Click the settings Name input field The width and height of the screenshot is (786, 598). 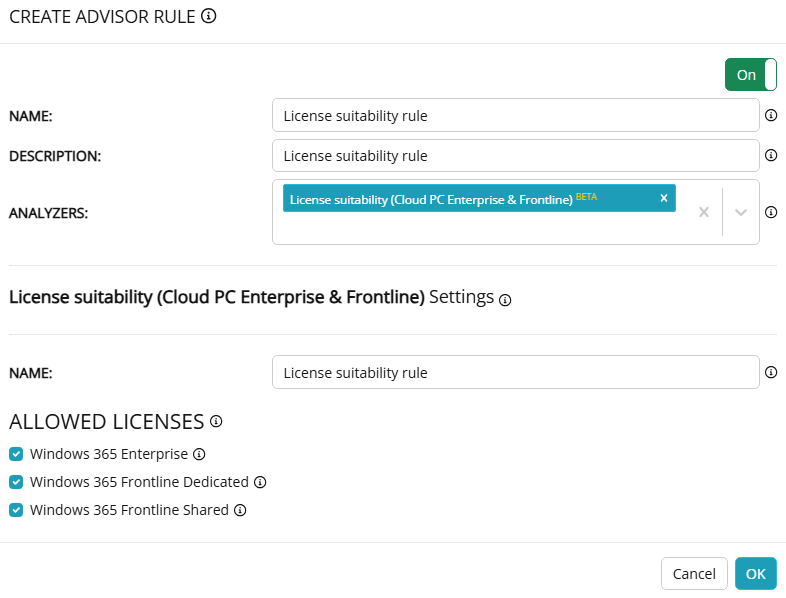click(515, 372)
